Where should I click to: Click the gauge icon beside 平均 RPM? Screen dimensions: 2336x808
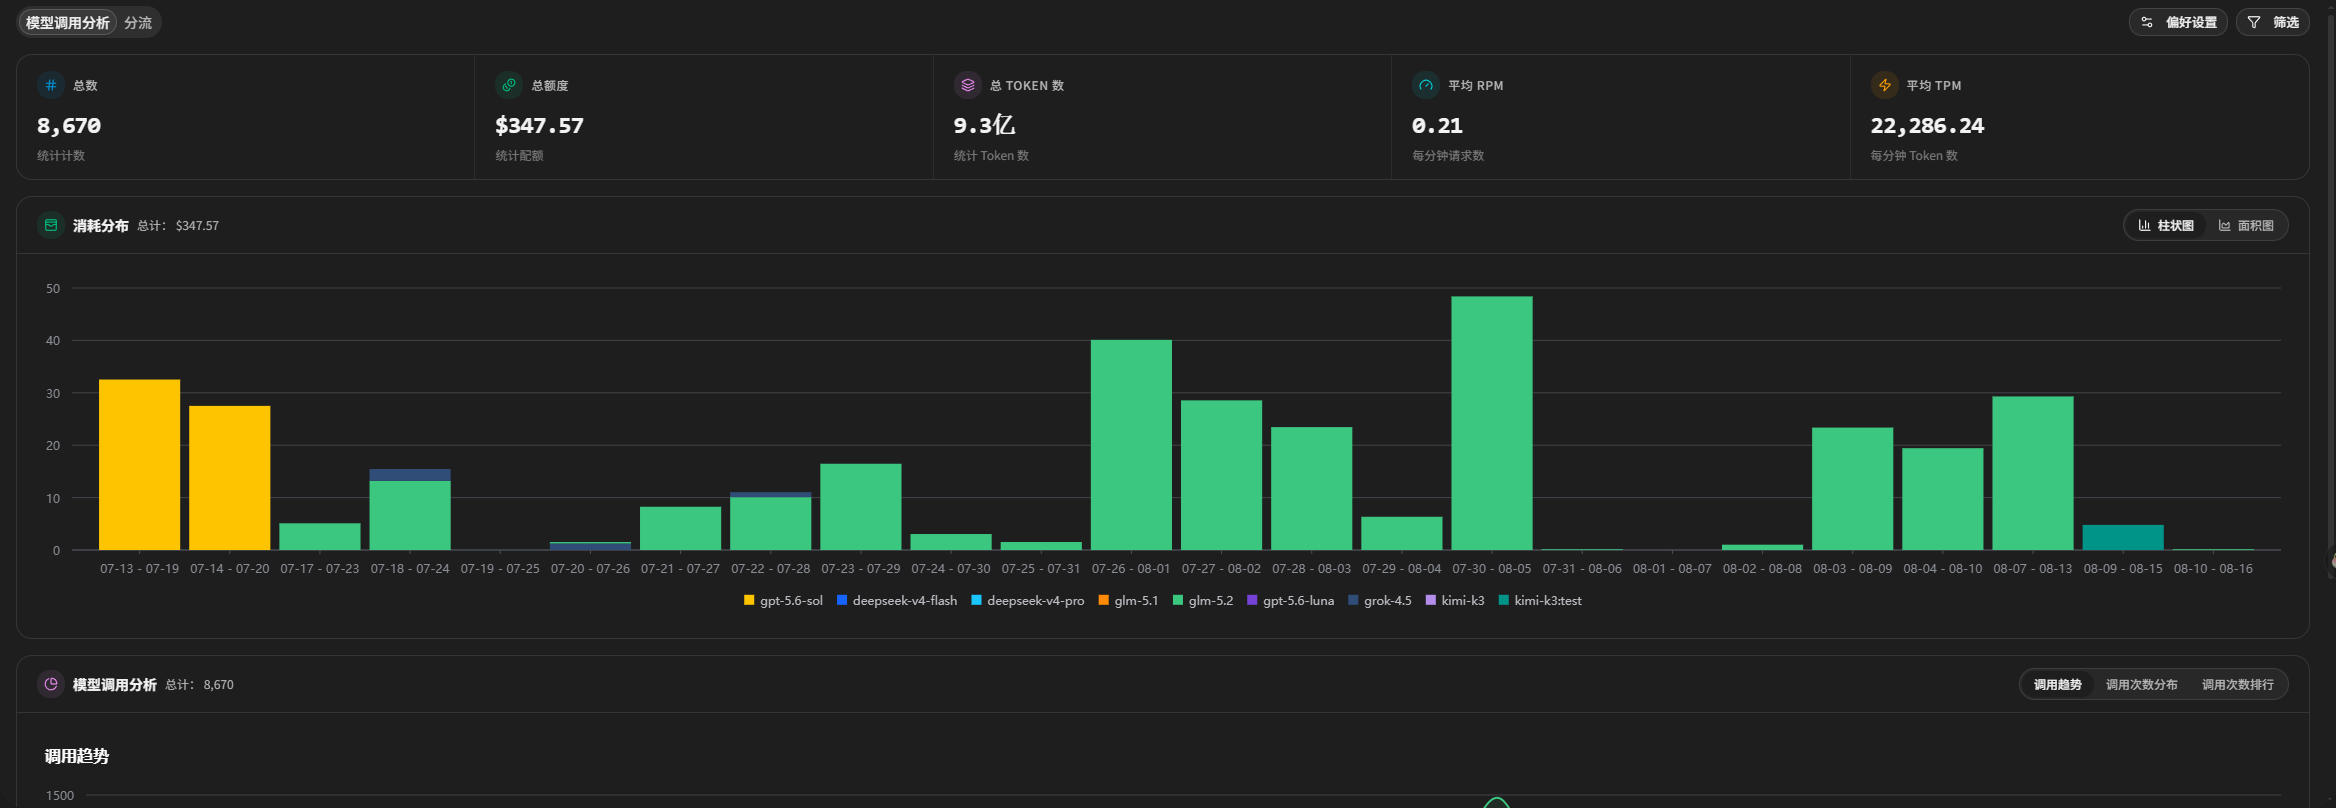1426,86
